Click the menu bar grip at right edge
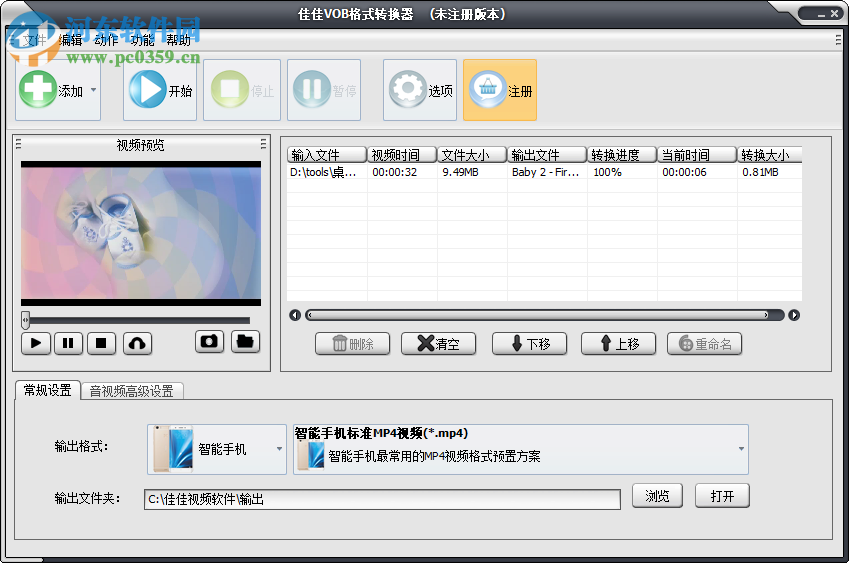The image size is (849, 563). (838, 40)
